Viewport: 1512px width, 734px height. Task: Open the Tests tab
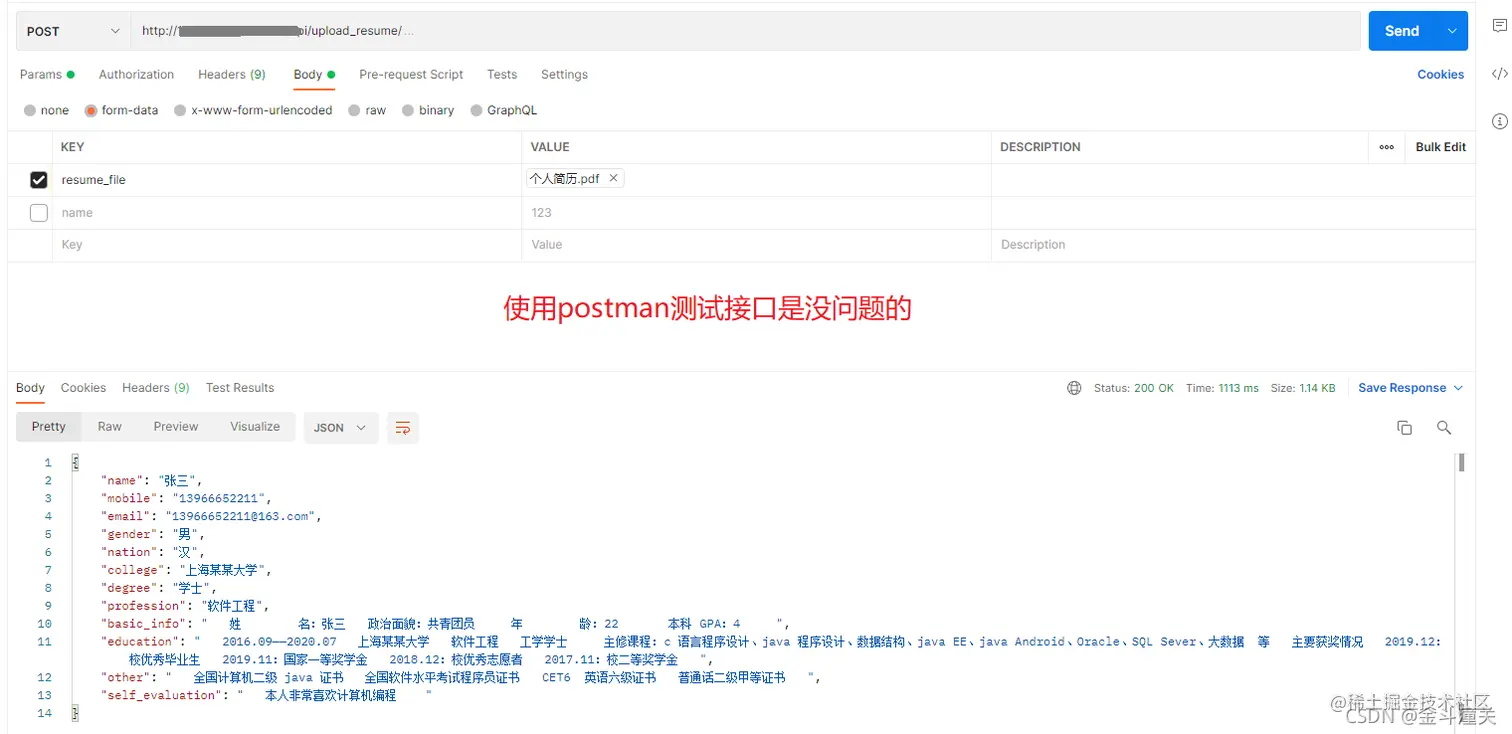tap(502, 75)
